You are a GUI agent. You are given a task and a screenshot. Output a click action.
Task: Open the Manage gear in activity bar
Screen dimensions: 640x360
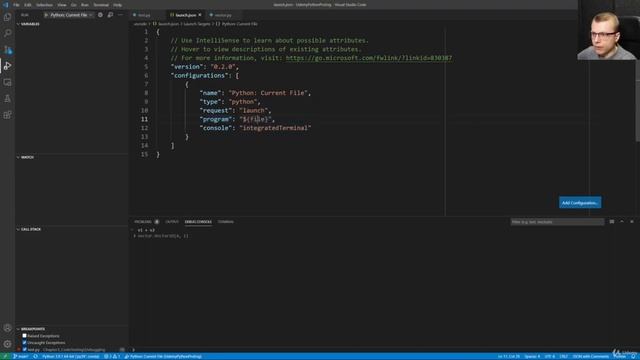[x=7, y=344]
